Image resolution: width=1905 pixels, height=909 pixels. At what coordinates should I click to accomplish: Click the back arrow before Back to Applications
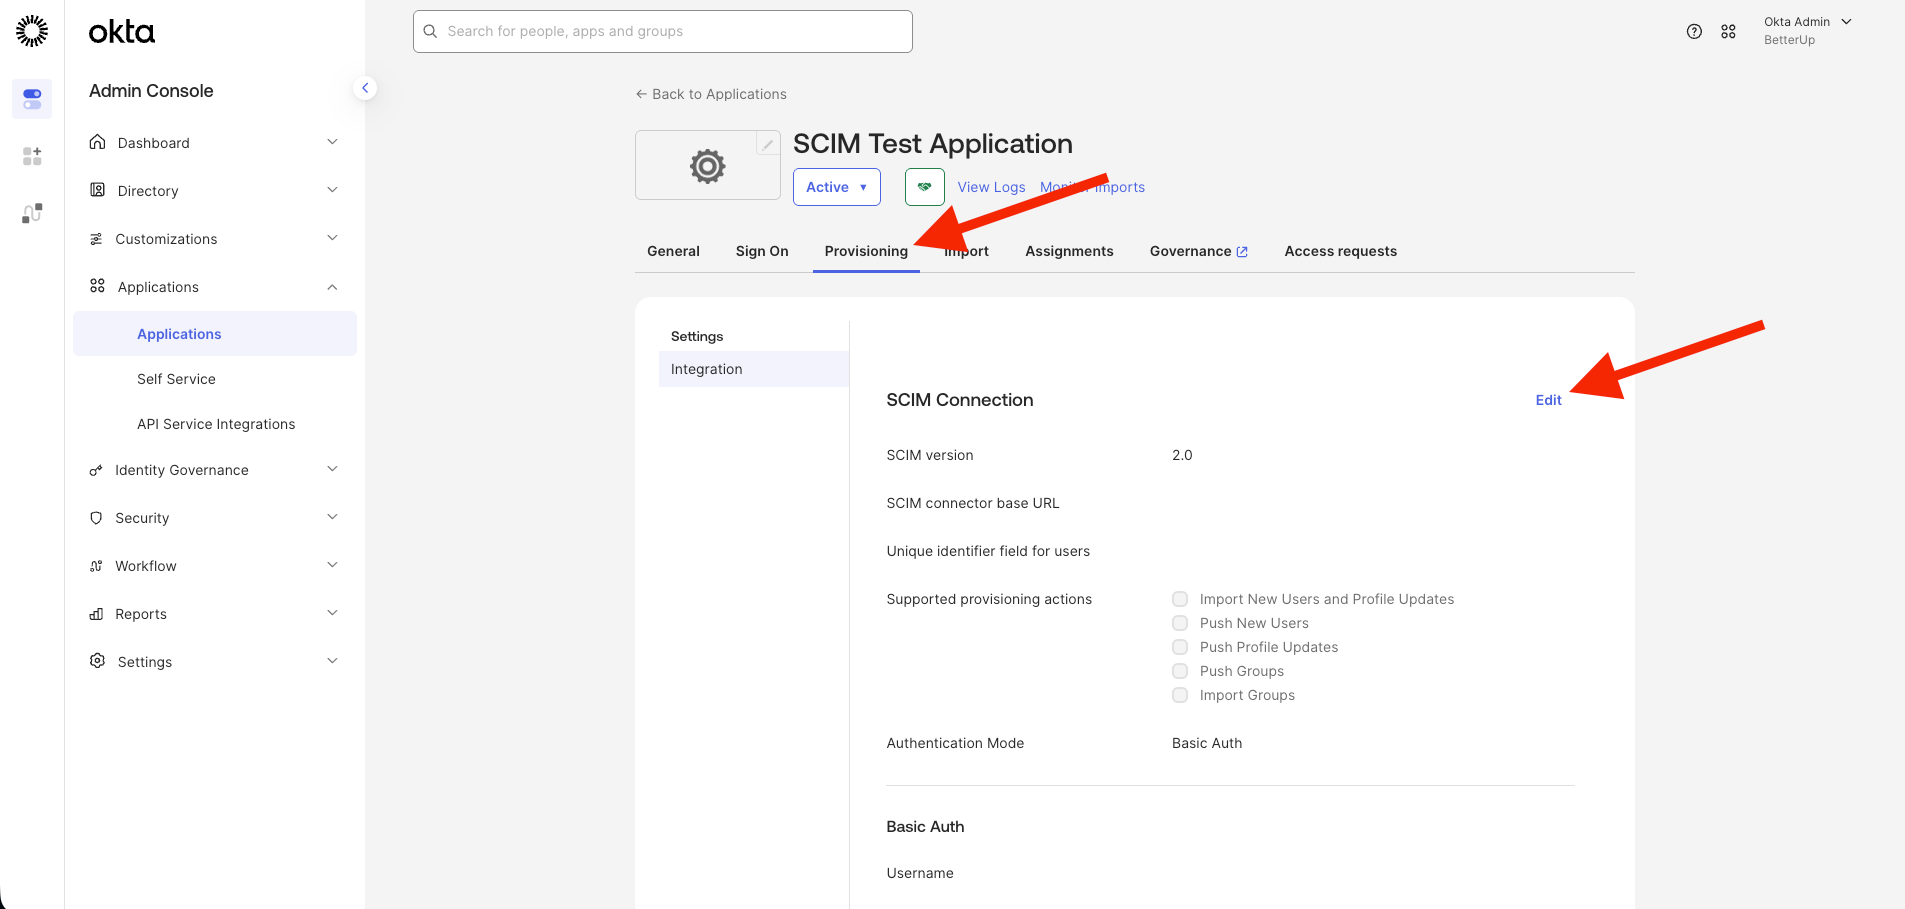click(641, 94)
